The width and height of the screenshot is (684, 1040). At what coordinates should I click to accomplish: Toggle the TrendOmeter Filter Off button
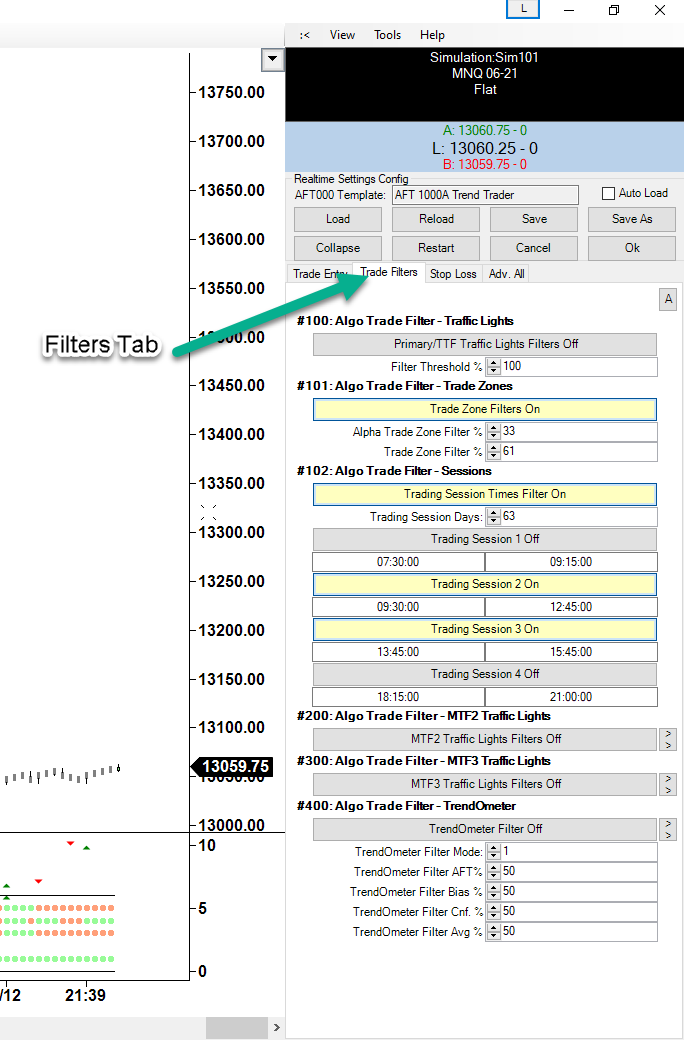click(x=484, y=829)
